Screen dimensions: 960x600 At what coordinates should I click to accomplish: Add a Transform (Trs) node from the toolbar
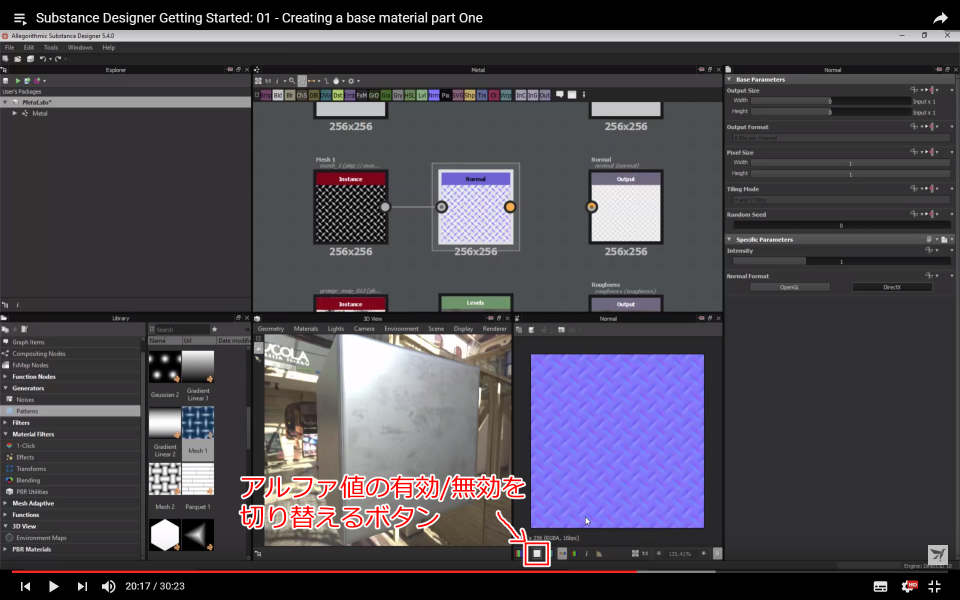point(482,95)
